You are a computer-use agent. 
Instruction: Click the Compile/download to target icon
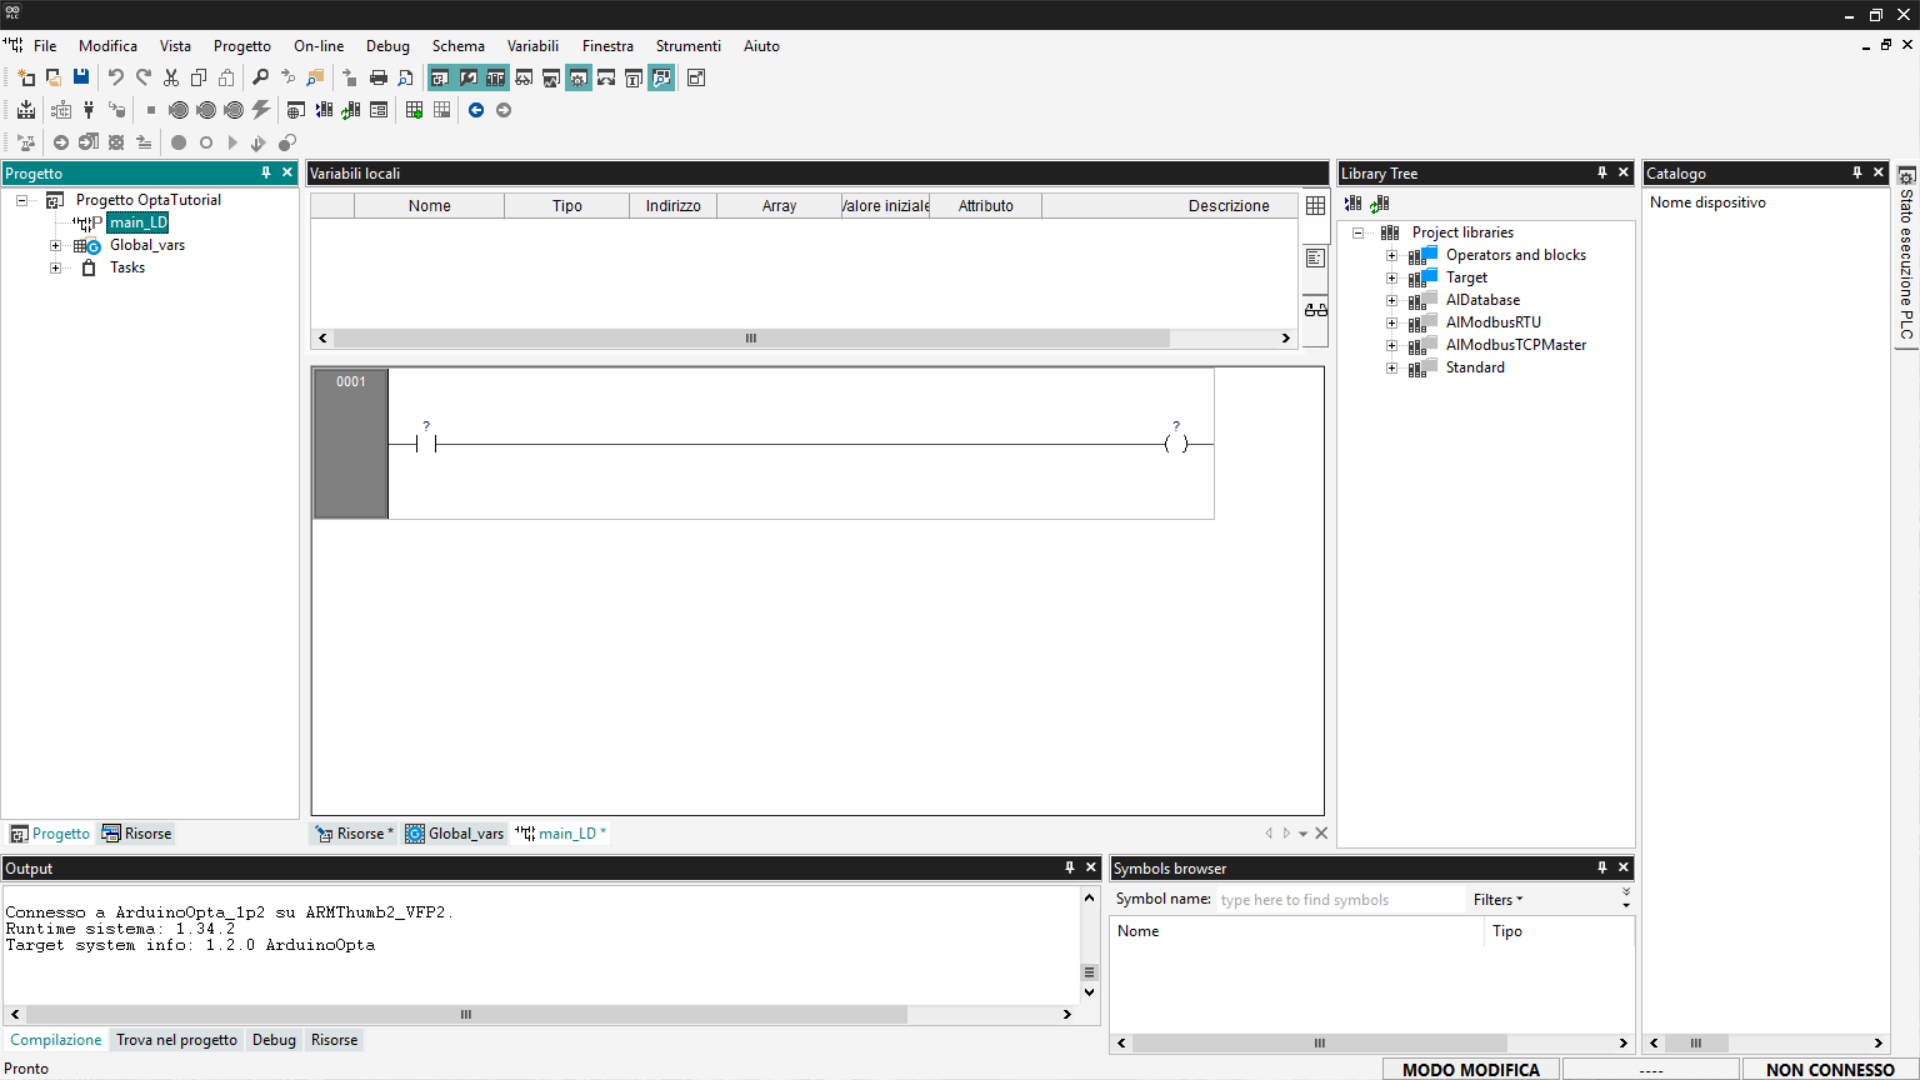coord(26,110)
